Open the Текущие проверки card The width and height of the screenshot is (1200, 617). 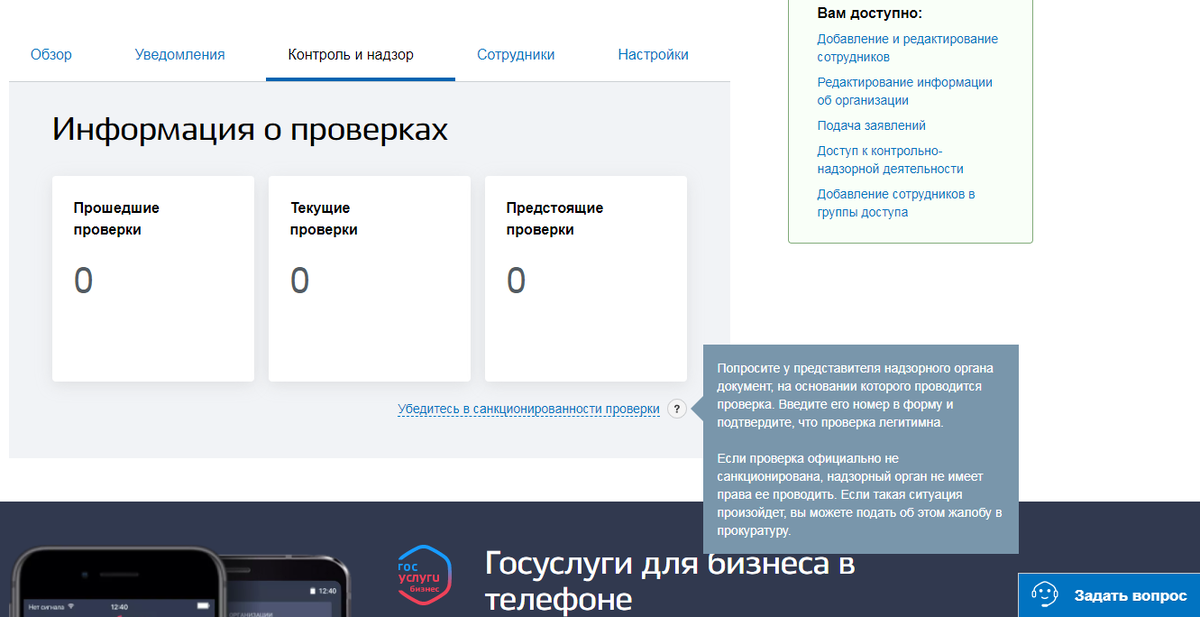tap(369, 279)
